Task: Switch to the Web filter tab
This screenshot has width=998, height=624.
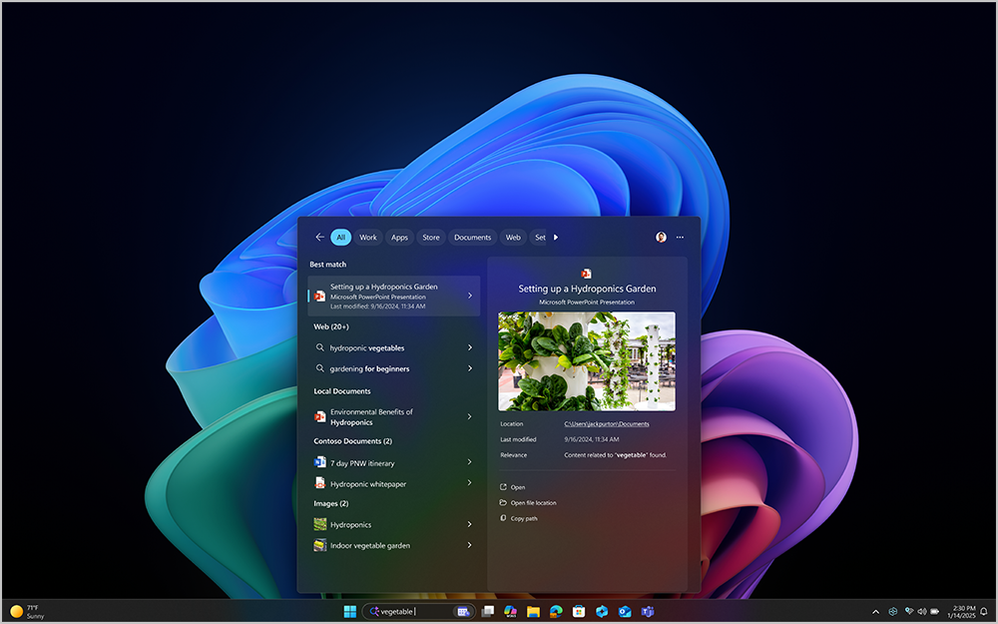Action: pos(513,238)
